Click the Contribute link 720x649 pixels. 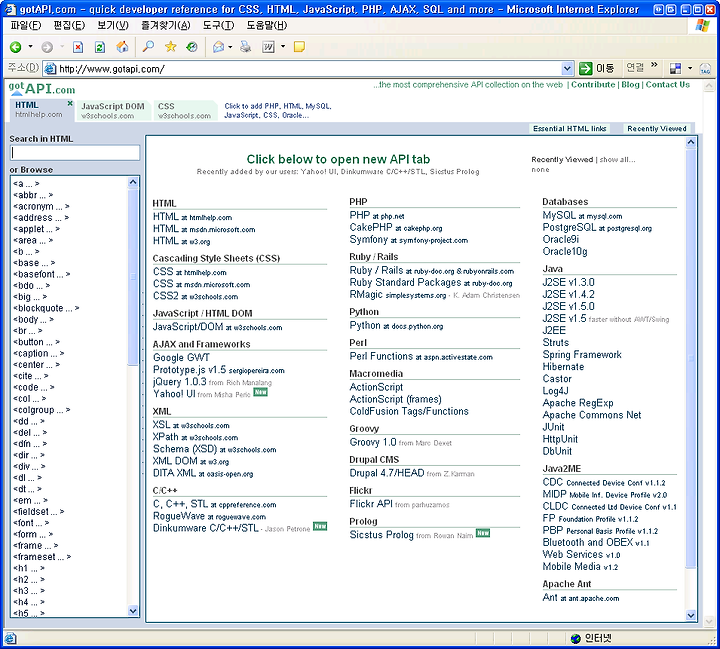(x=593, y=85)
